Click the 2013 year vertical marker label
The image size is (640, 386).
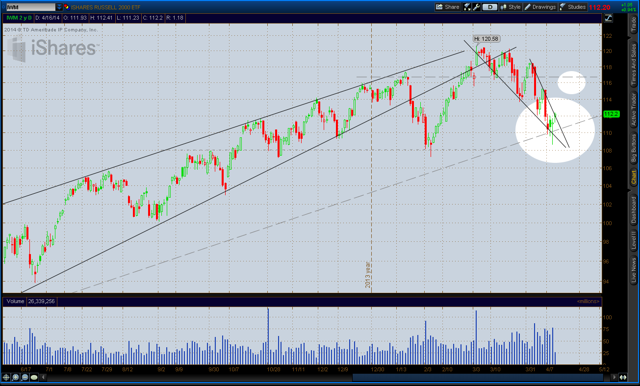[368, 275]
